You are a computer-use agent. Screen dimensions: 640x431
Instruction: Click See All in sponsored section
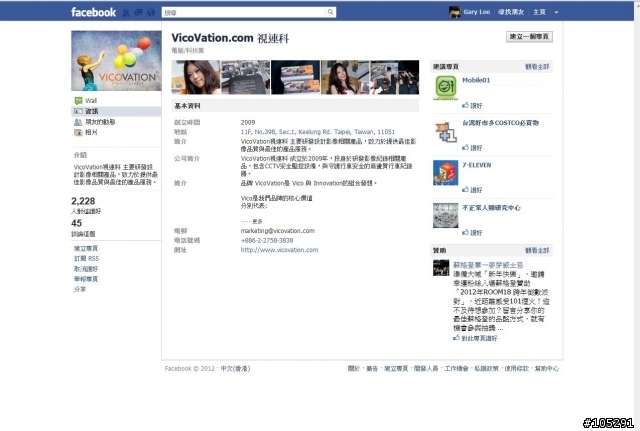pyautogui.click(x=537, y=250)
